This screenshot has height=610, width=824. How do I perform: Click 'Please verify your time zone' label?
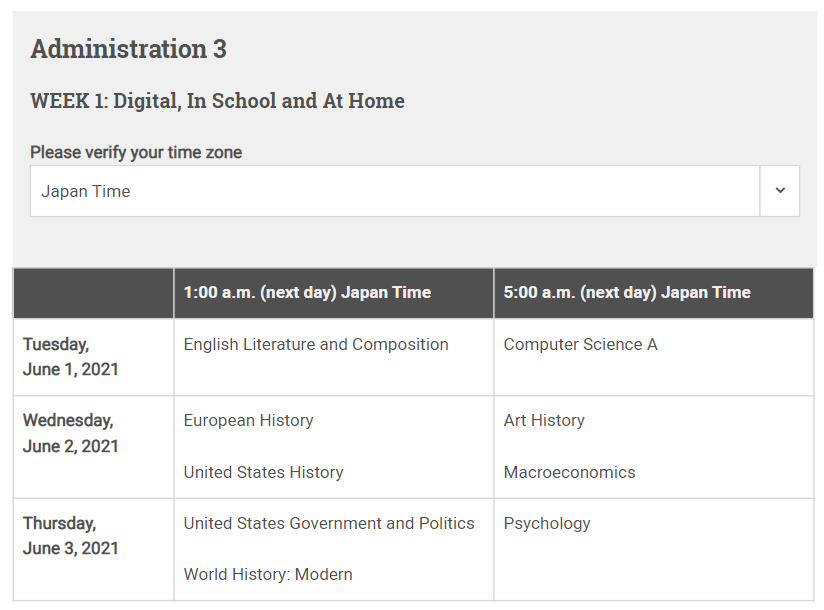(136, 152)
